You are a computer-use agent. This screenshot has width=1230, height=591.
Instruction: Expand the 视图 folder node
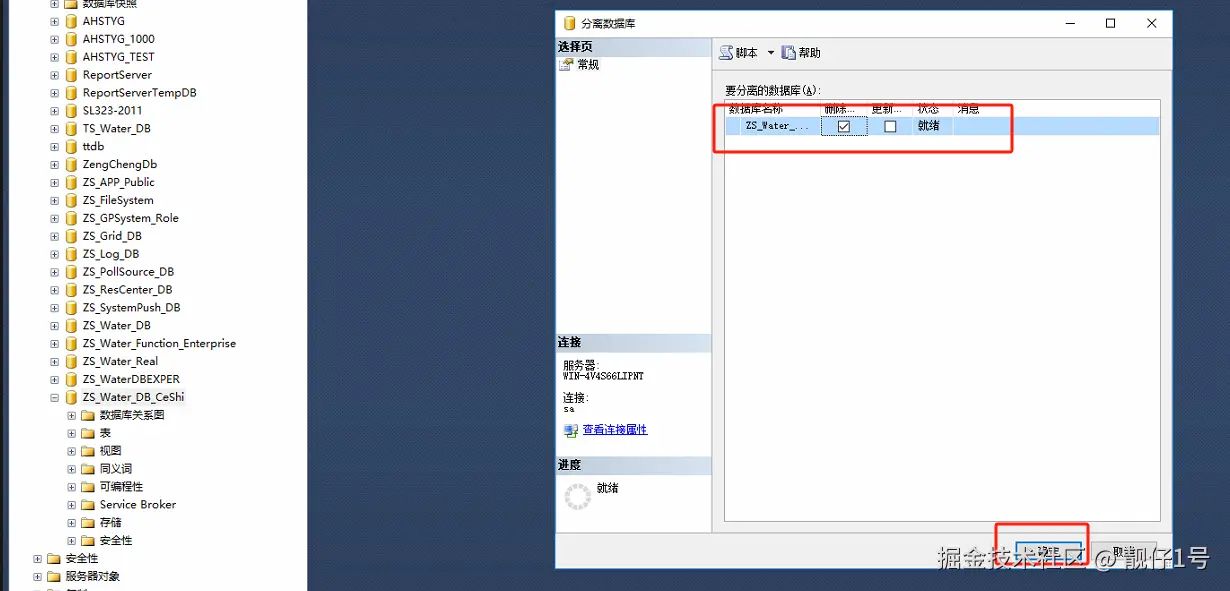tap(72, 452)
